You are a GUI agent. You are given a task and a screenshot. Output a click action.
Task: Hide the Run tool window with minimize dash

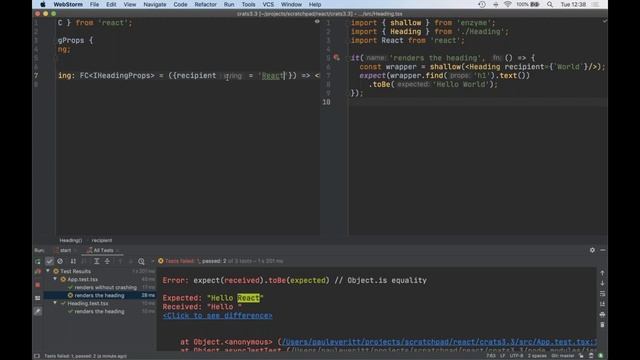603,250
